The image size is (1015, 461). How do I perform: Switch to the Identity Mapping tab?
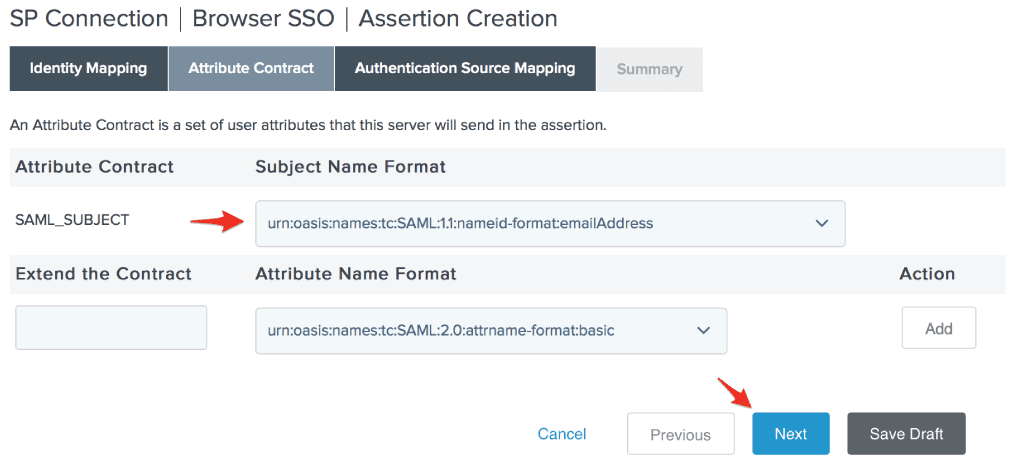click(88, 69)
